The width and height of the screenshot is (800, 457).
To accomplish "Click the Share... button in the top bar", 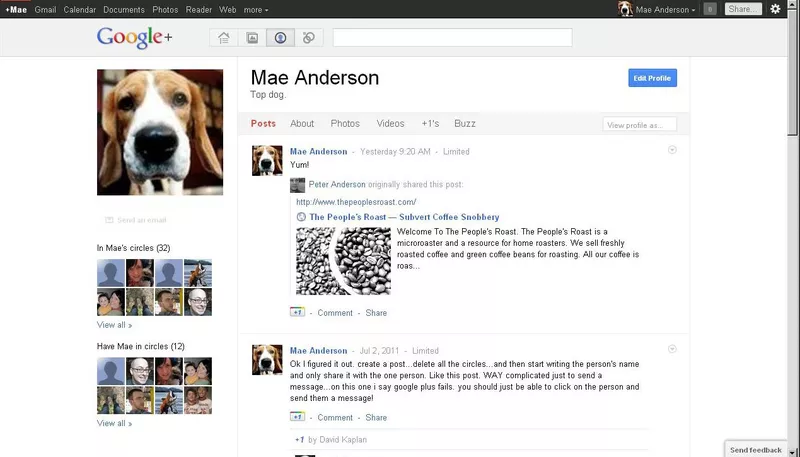I will click(x=743, y=9).
